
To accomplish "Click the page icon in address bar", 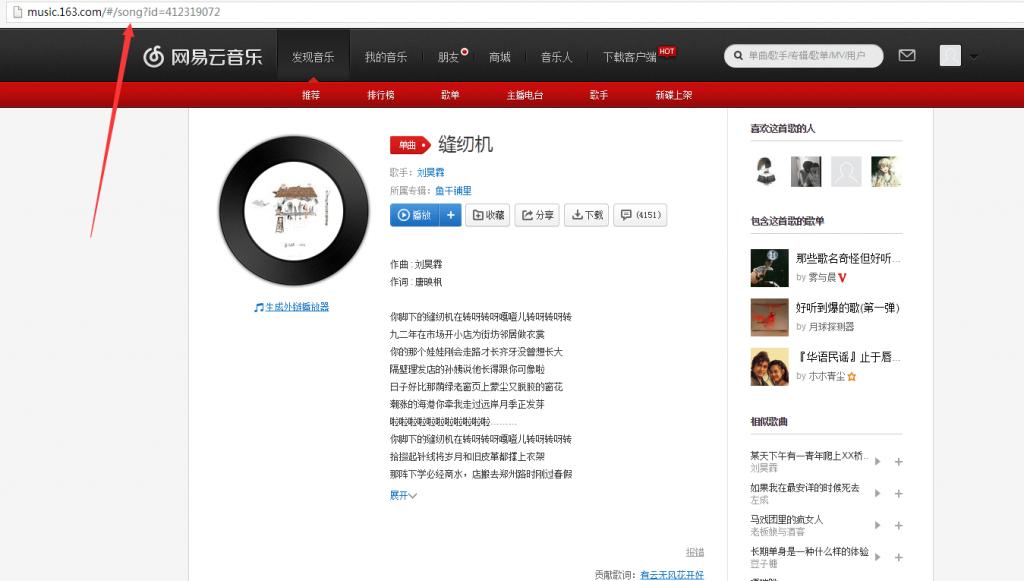I will coord(17,12).
